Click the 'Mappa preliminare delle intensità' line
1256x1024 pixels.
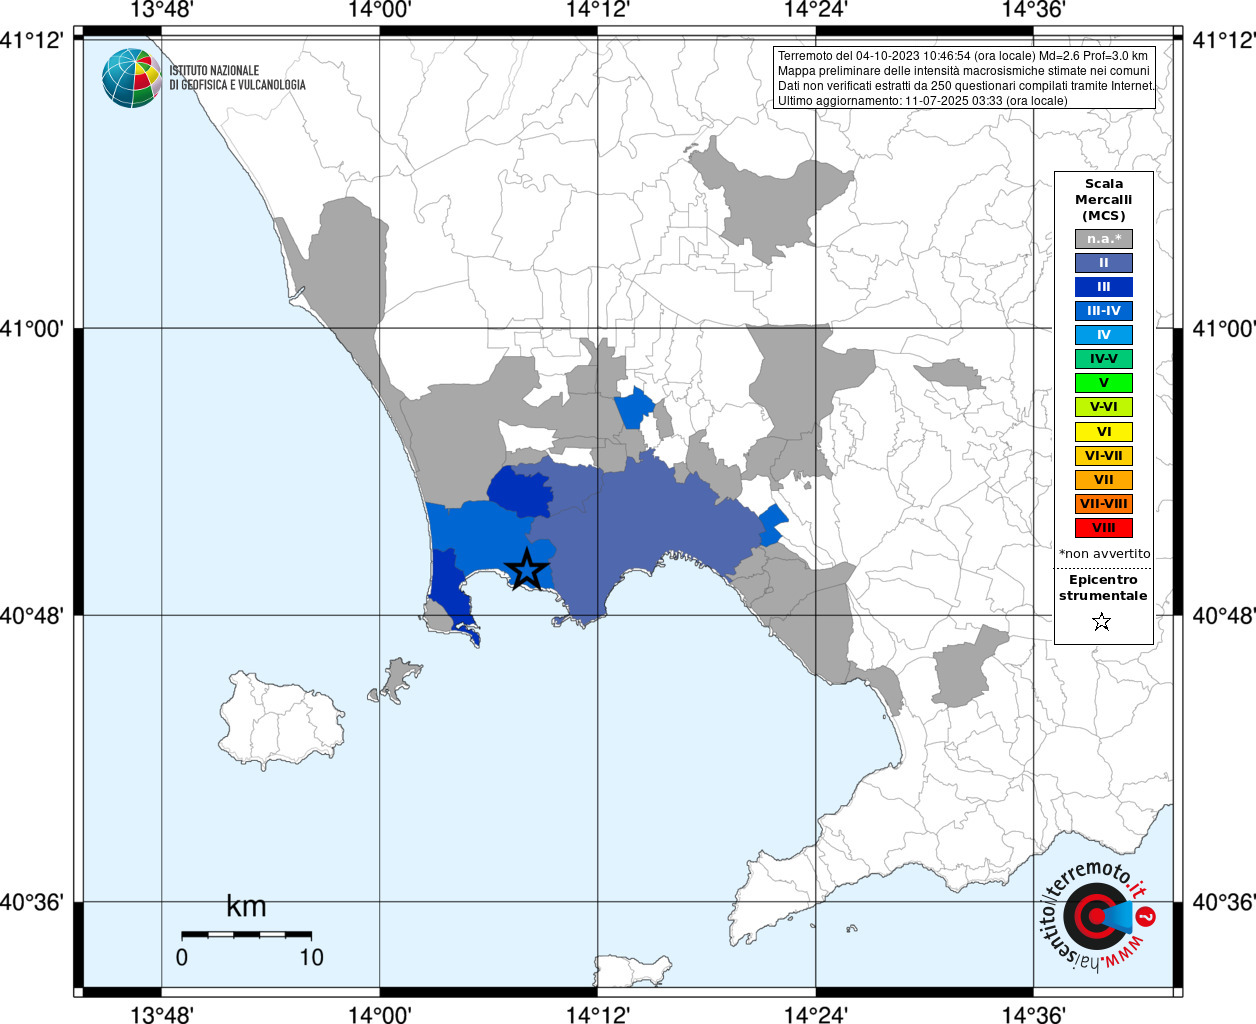click(x=964, y=71)
